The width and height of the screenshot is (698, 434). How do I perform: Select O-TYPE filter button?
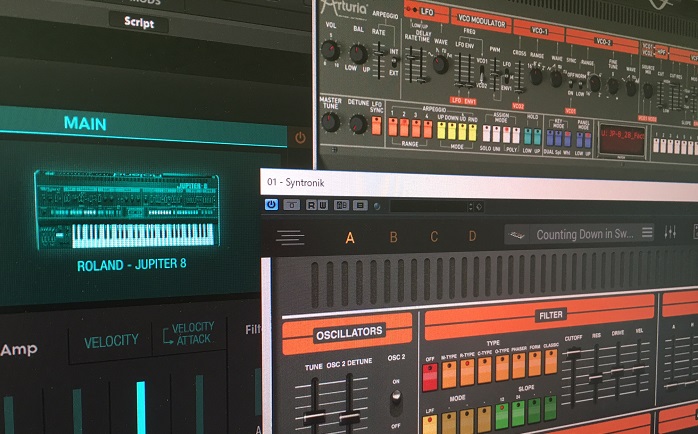(x=502, y=367)
